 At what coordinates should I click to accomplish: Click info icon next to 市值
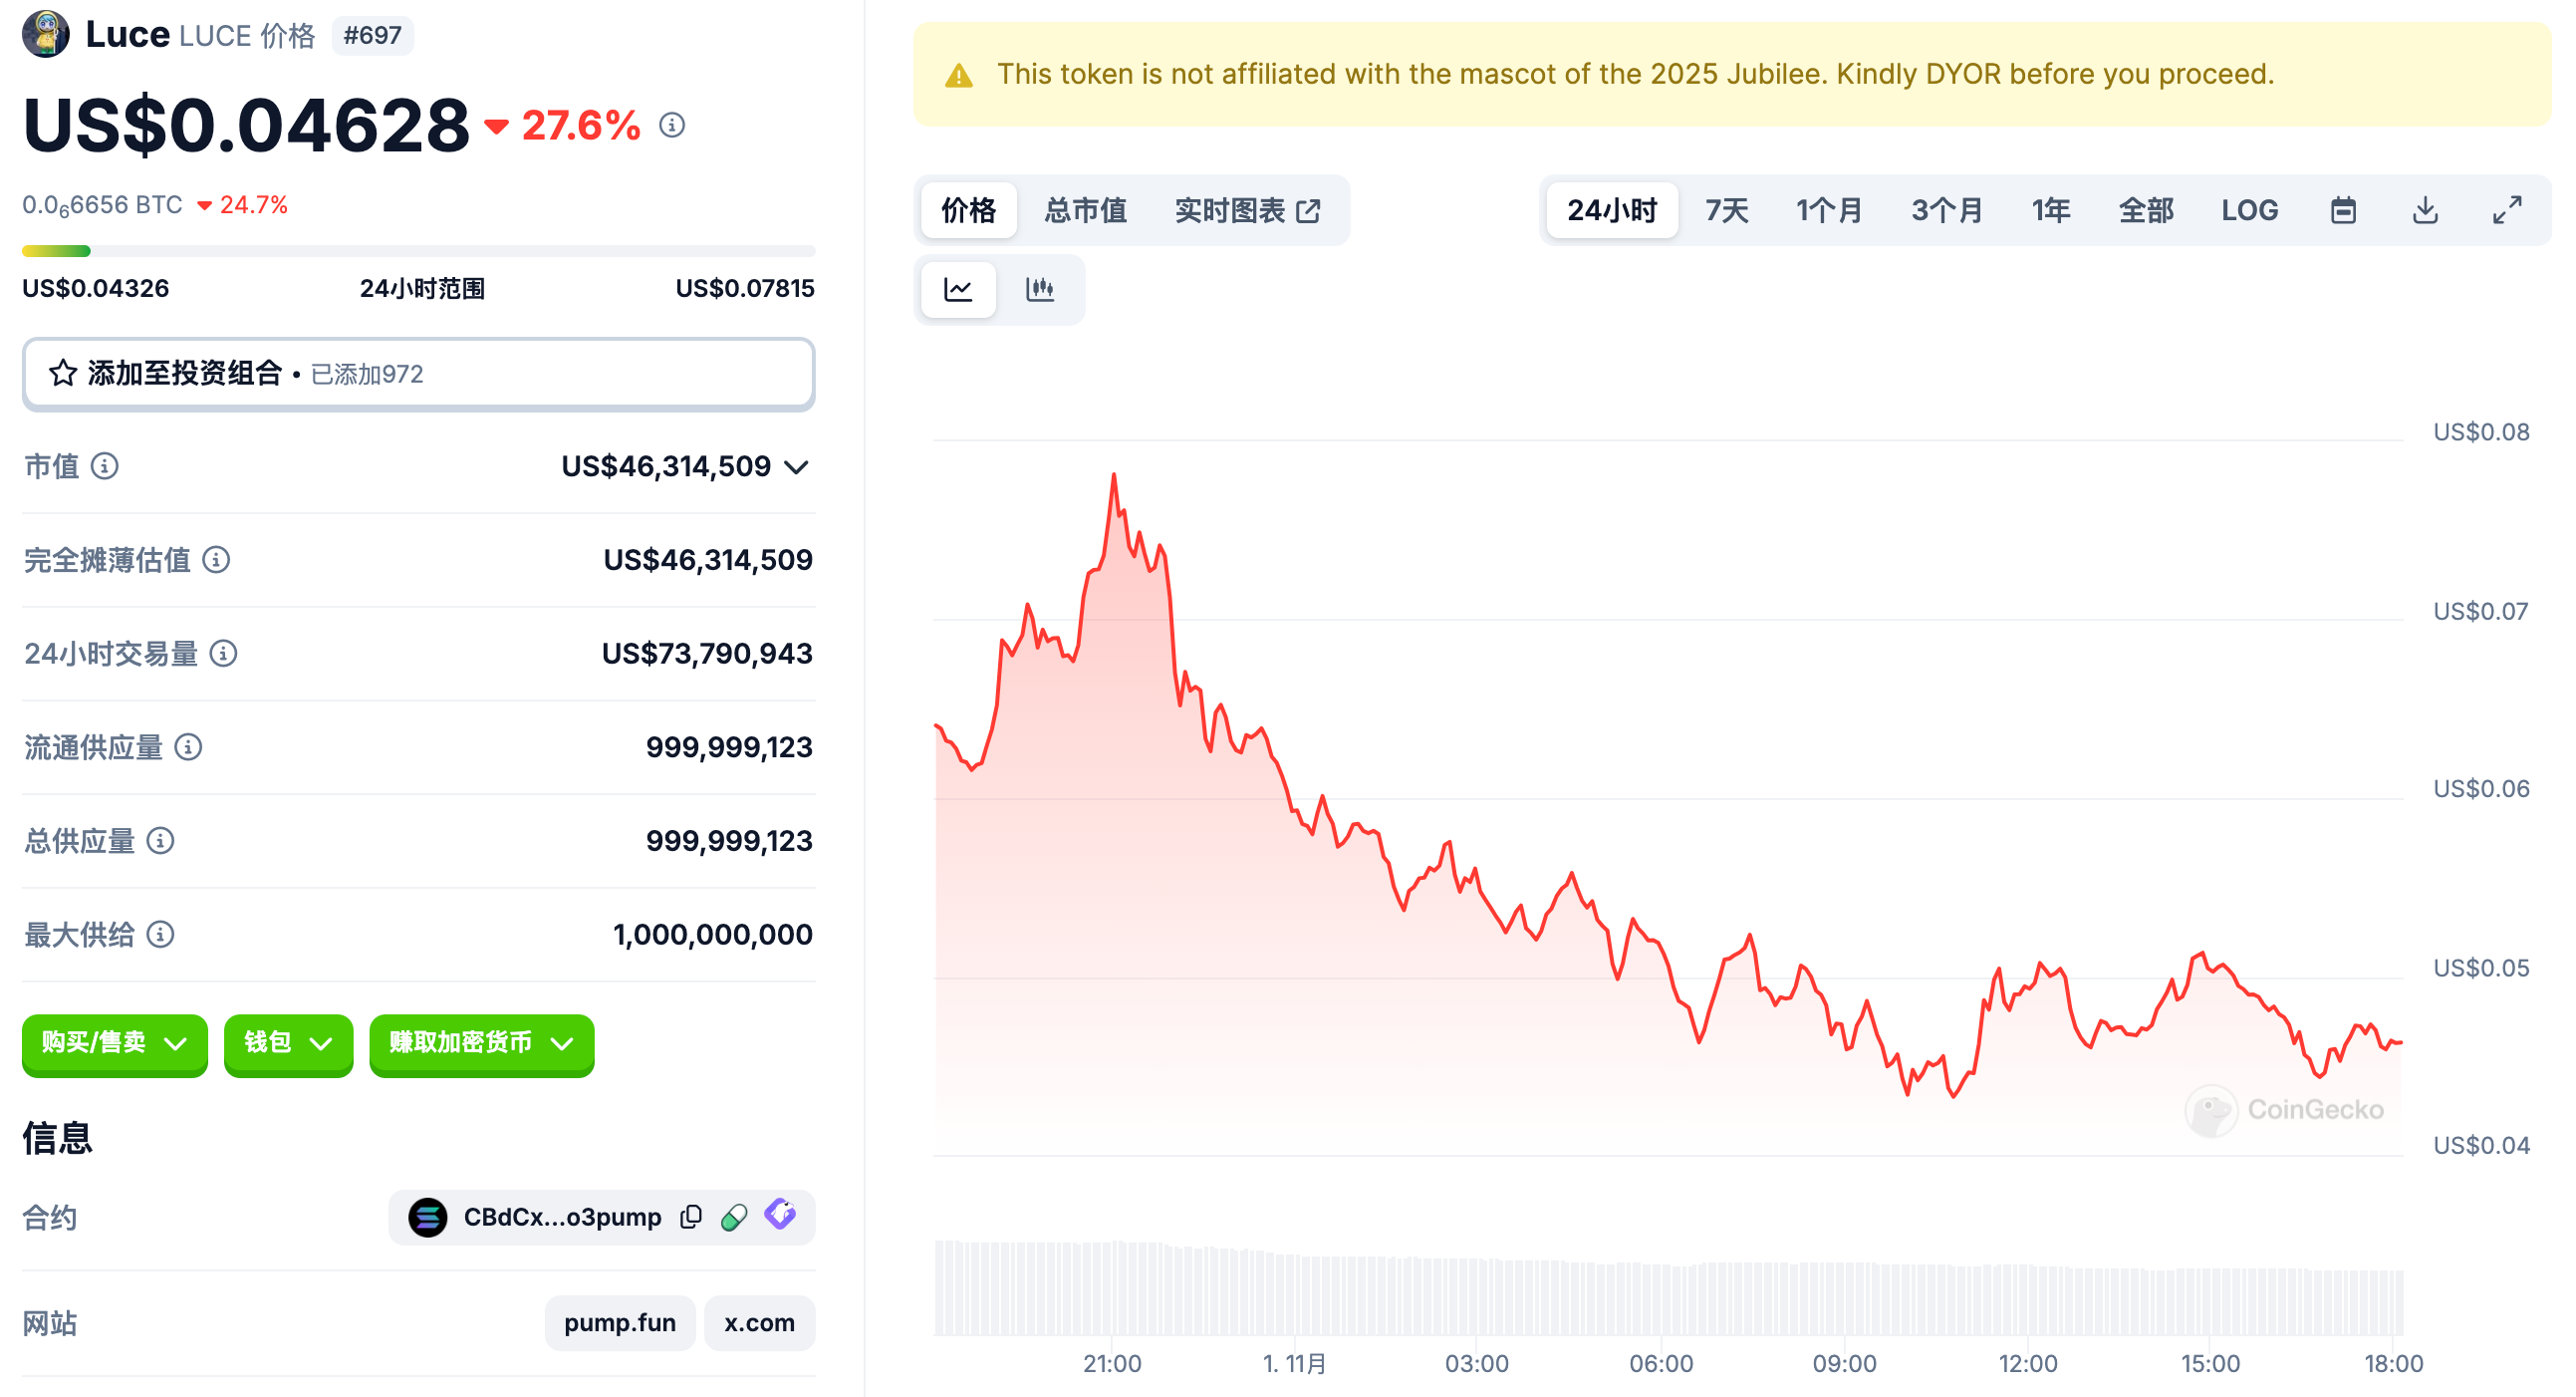pos(105,466)
